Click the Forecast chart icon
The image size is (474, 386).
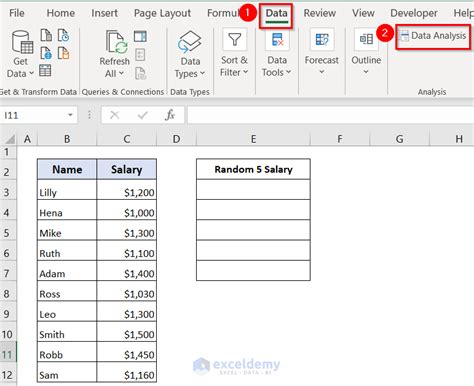click(x=322, y=40)
